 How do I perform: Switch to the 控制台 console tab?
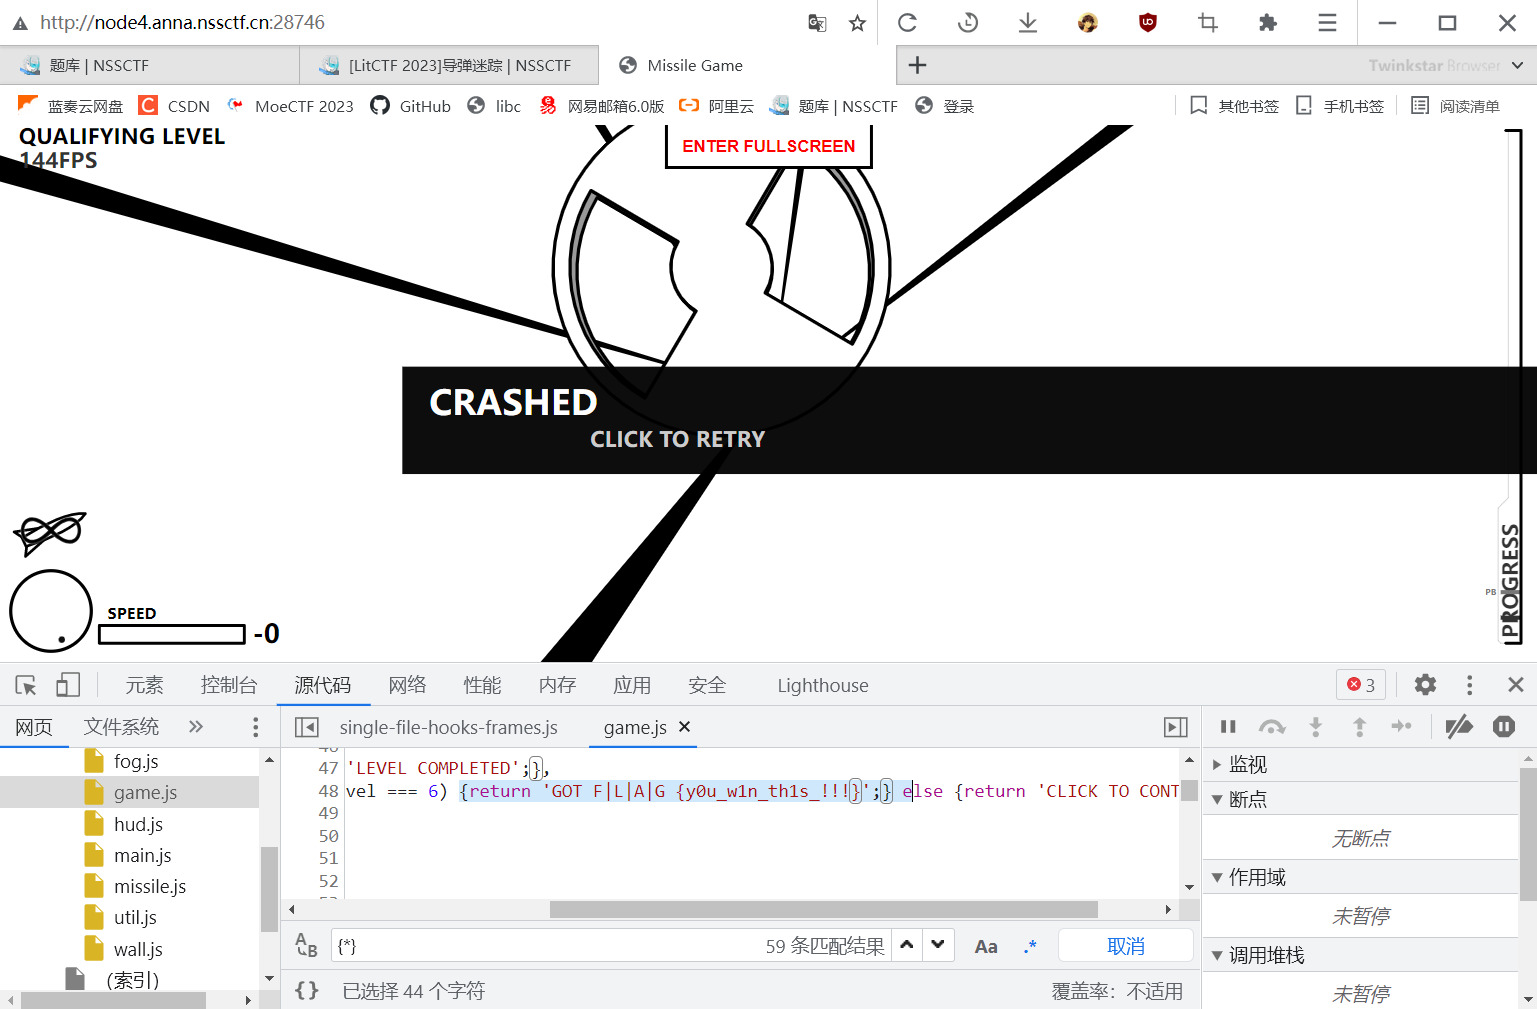[229, 685]
